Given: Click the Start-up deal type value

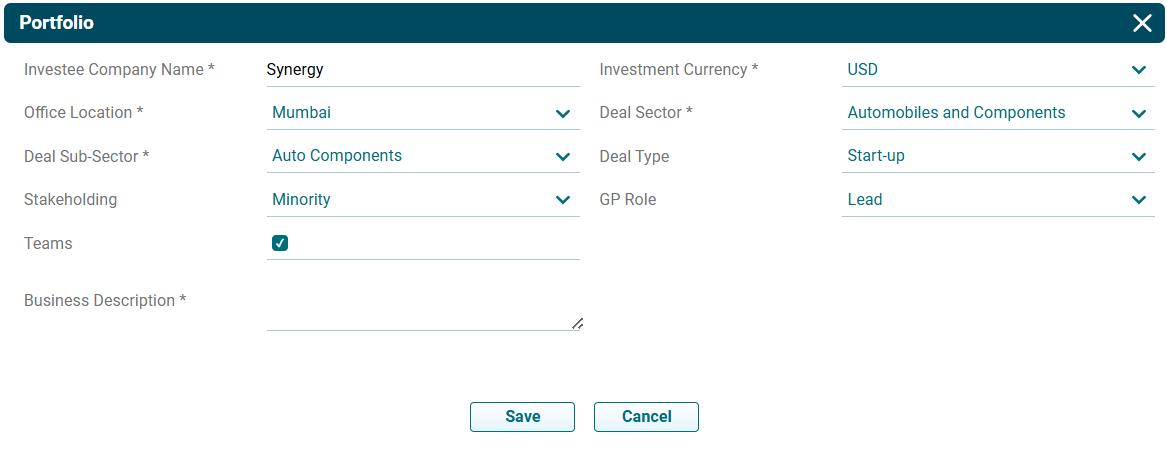Looking at the screenshot, I should (x=876, y=156).
